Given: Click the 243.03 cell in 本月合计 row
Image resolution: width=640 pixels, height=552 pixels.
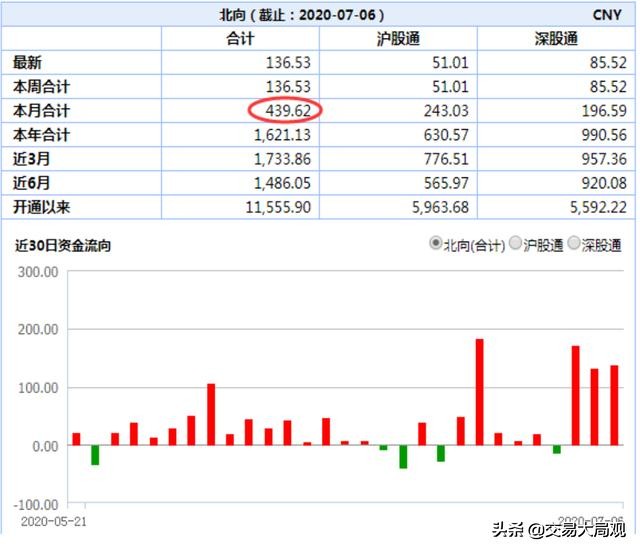Looking at the screenshot, I should click(x=446, y=111).
